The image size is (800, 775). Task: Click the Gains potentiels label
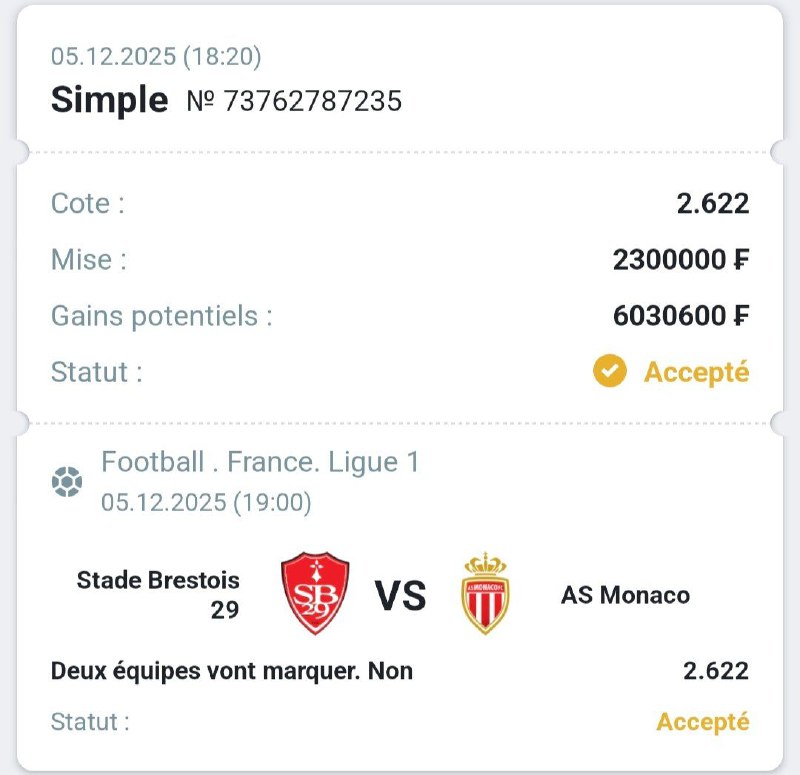click(x=162, y=316)
